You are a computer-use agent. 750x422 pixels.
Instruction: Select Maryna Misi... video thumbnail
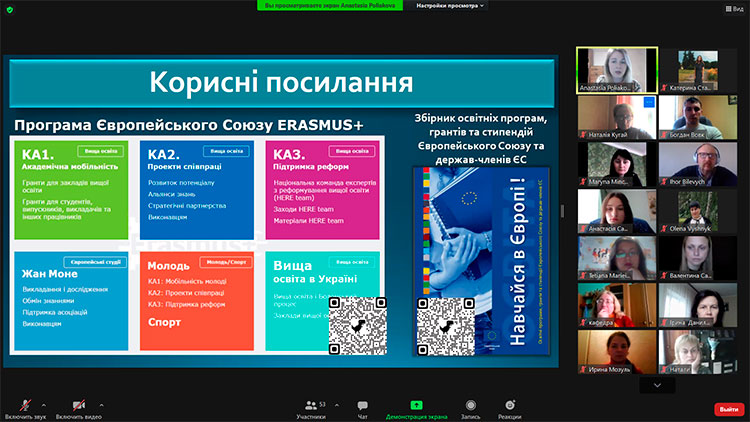click(617, 164)
